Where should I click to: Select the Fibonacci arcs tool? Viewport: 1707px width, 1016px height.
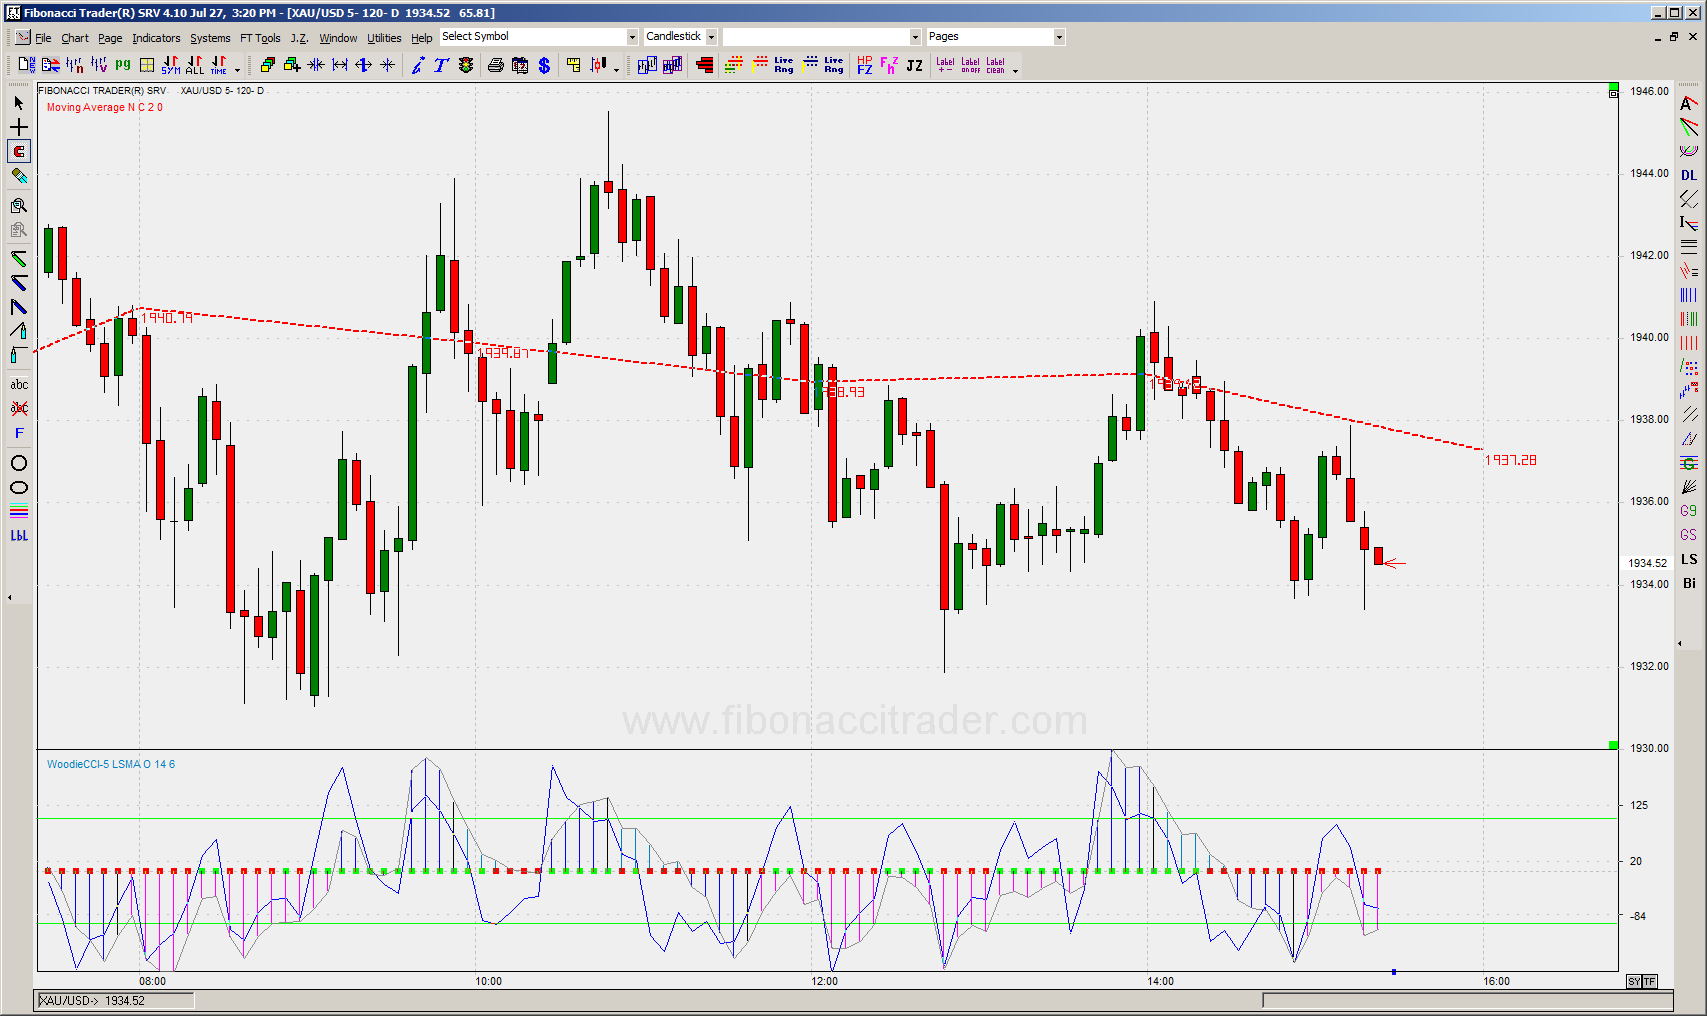pyautogui.click(x=1689, y=151)
